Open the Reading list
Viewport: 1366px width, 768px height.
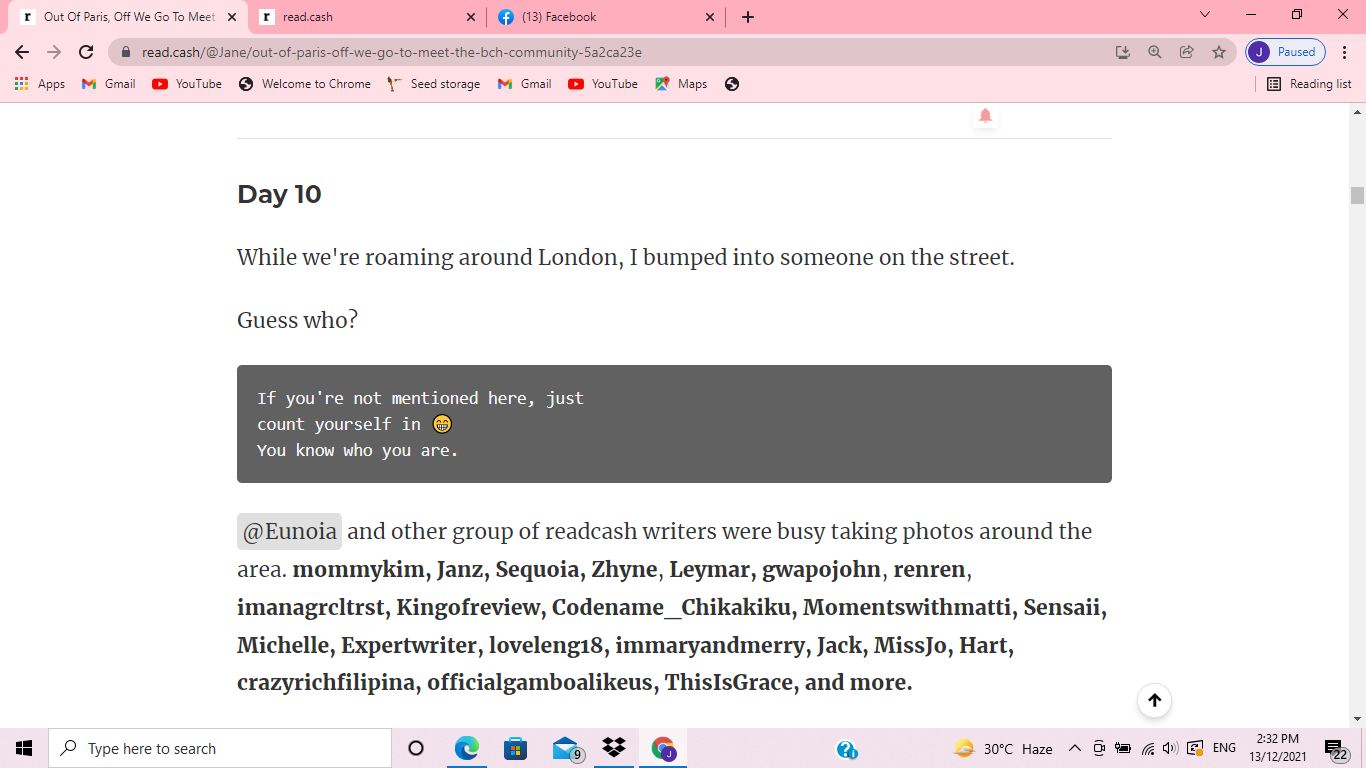pyautogui.click(x=1309, y=84)
